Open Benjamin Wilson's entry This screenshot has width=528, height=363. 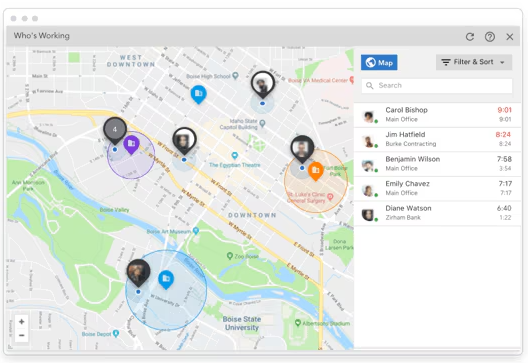pos(437,164)
